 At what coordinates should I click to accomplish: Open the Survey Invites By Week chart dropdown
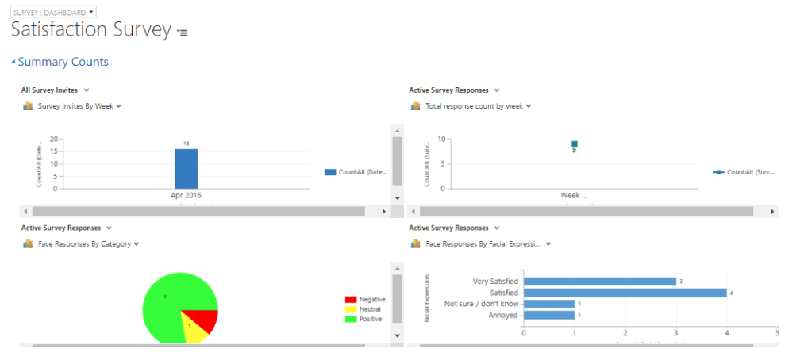(118, 106)
